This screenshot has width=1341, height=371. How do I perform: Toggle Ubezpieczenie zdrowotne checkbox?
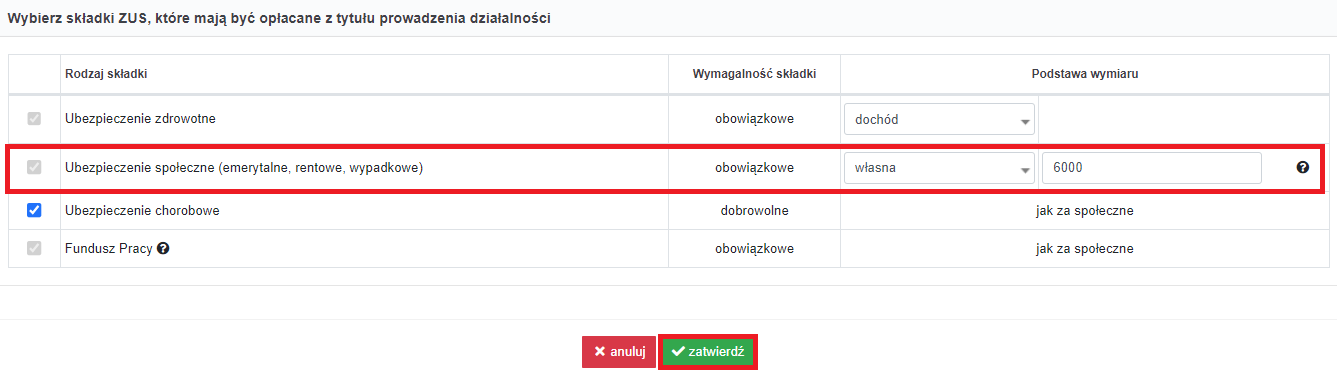click(x=34, y=119)
